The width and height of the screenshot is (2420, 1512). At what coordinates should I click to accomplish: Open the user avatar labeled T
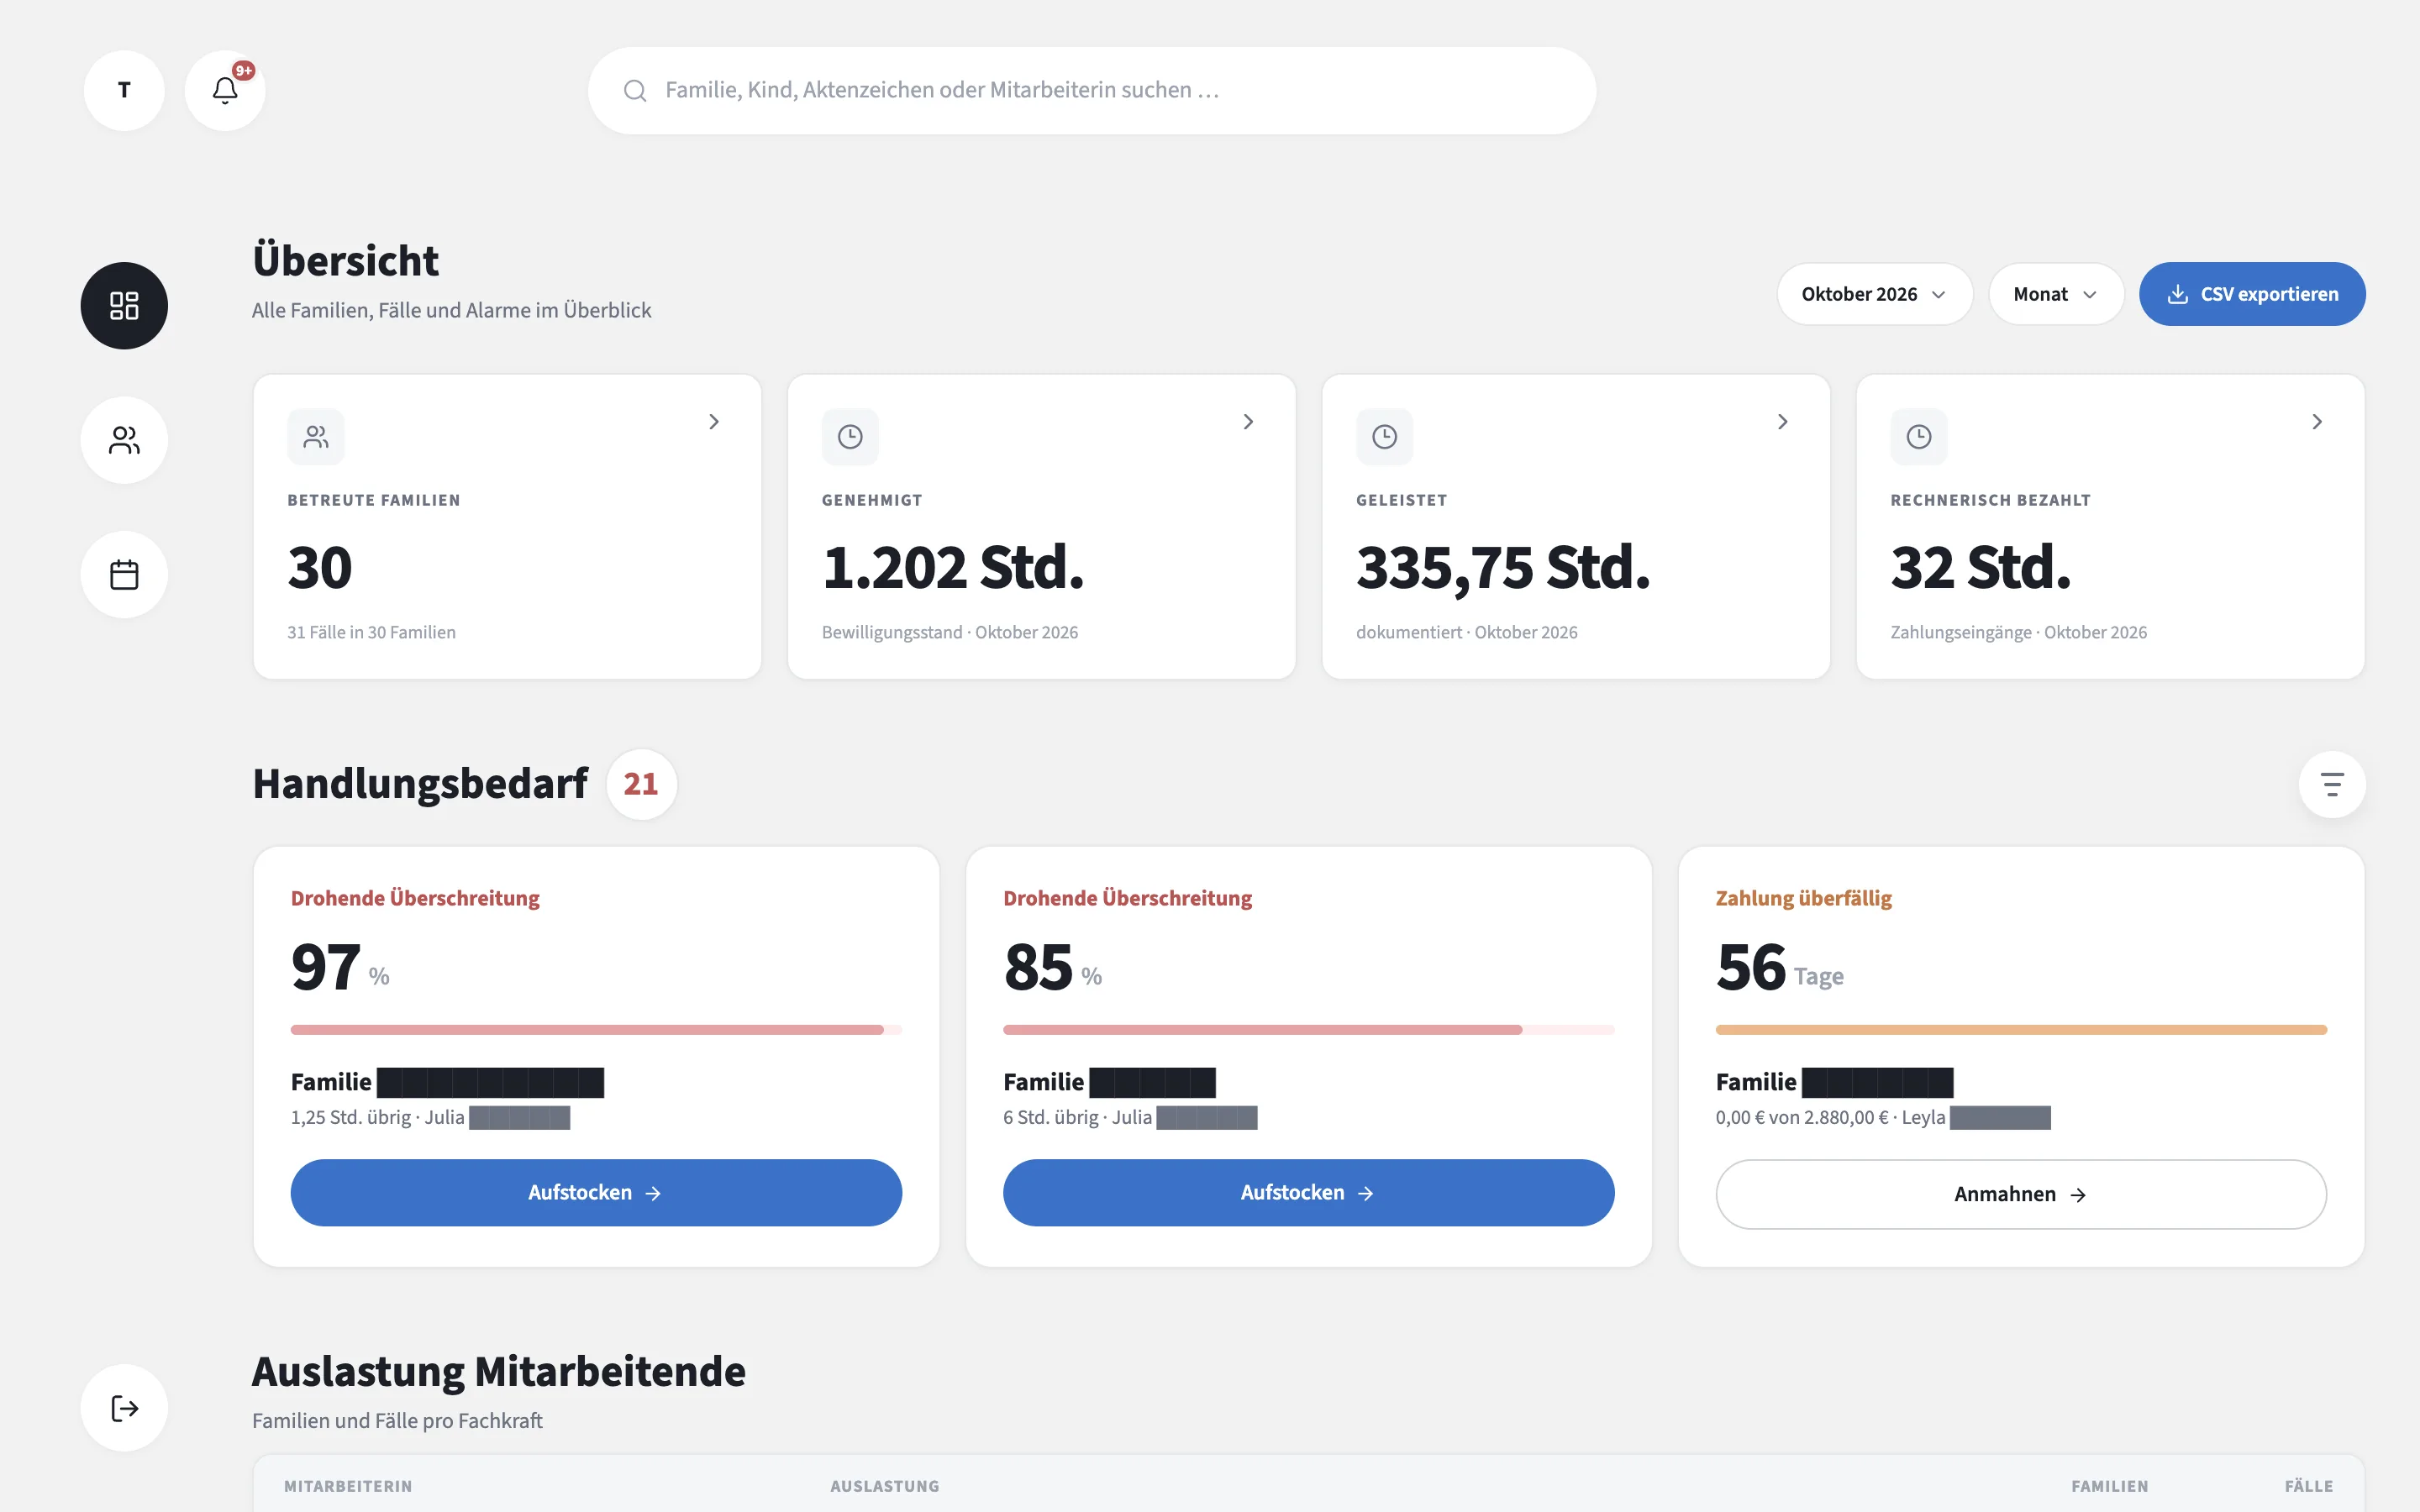point(124,90)
